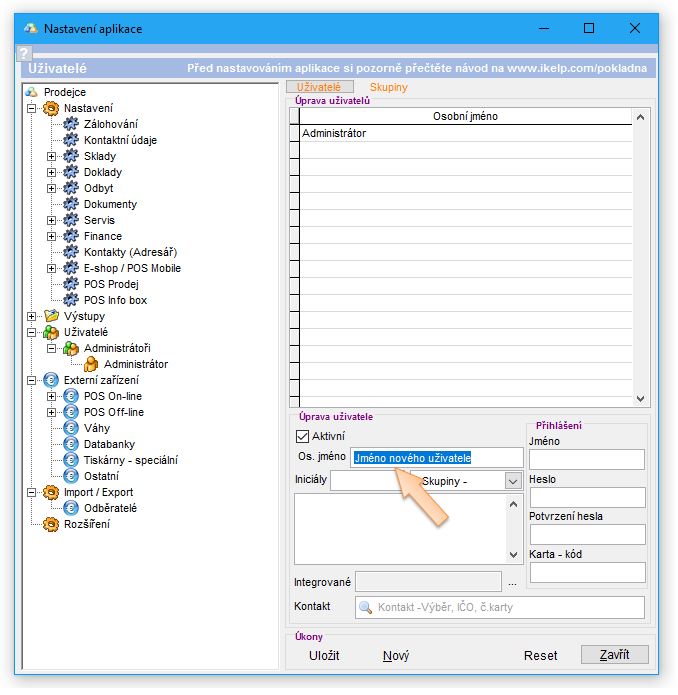Switch to the Uživatelé tab

[318, 88]
